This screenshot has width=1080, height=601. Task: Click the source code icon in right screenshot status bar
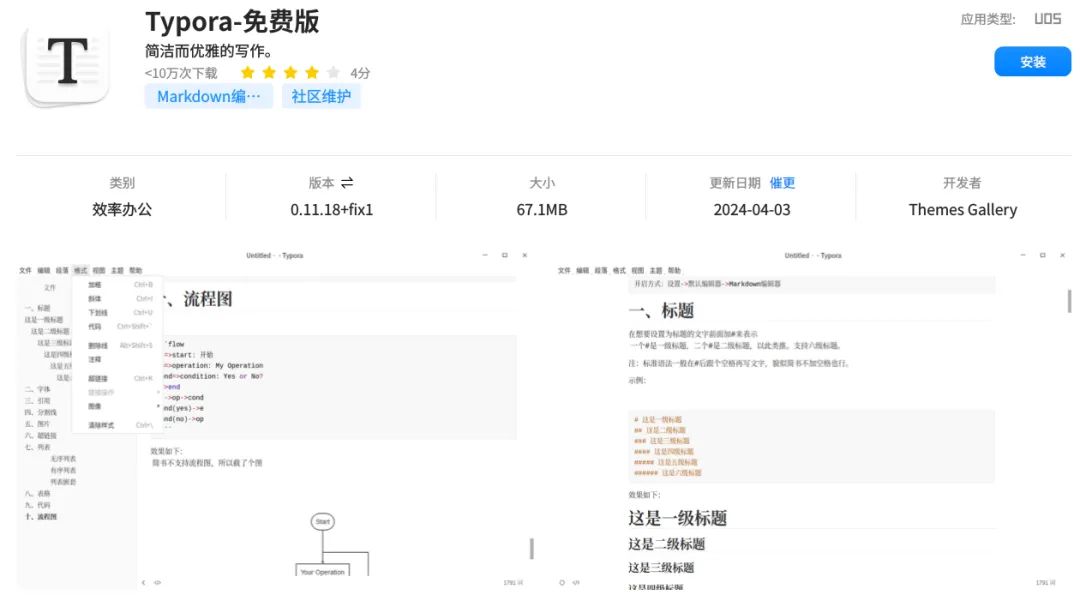click(x=574, y=582)
